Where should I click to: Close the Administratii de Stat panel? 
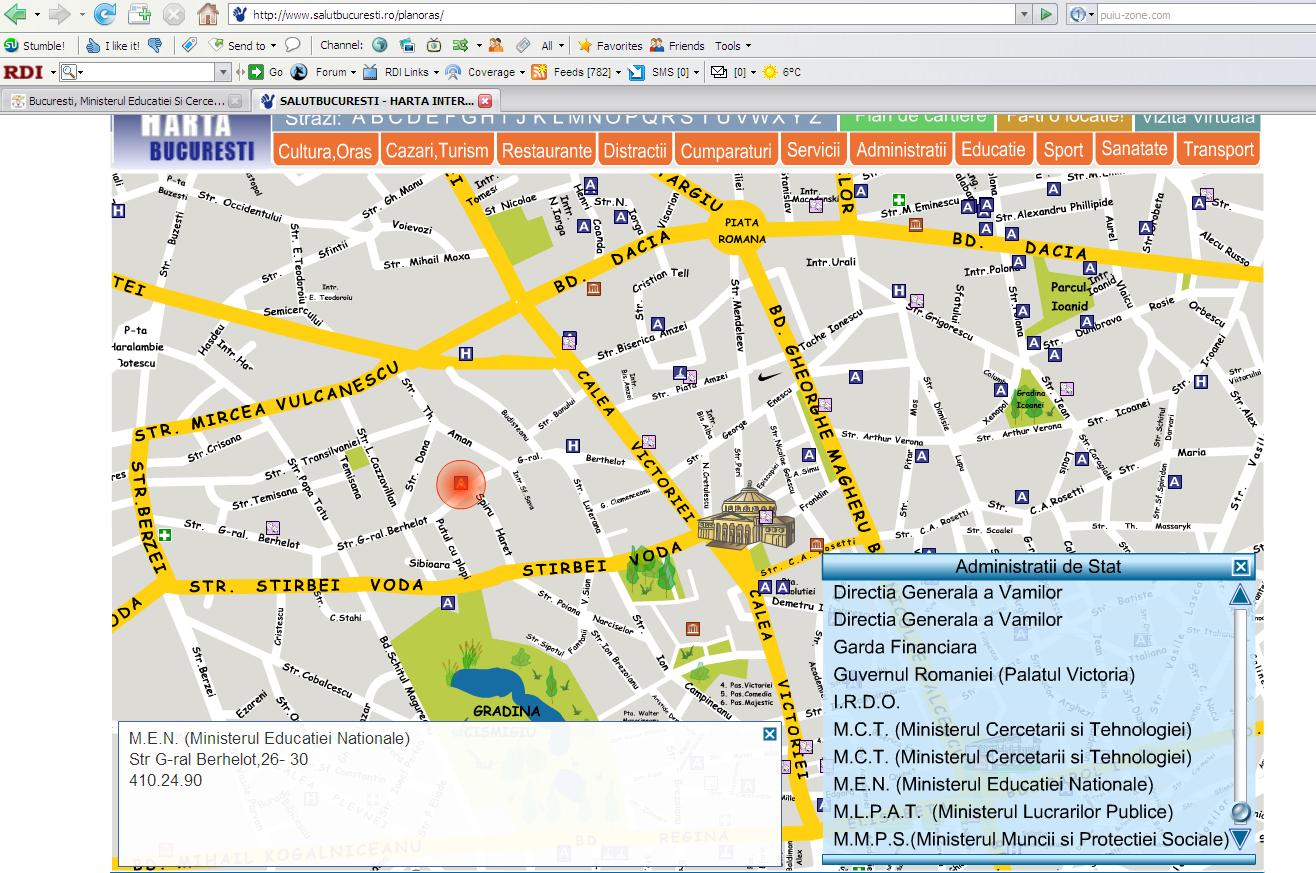click(x=1241, y=567)
